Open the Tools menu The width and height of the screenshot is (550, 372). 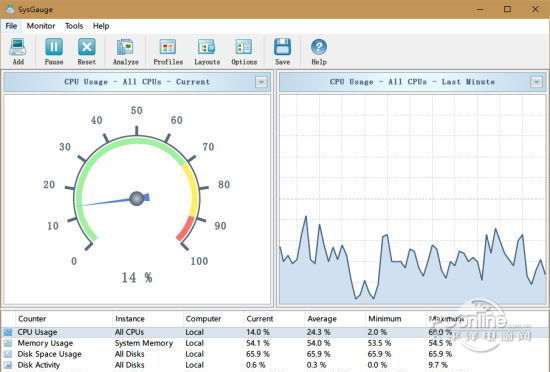(74, 26)
